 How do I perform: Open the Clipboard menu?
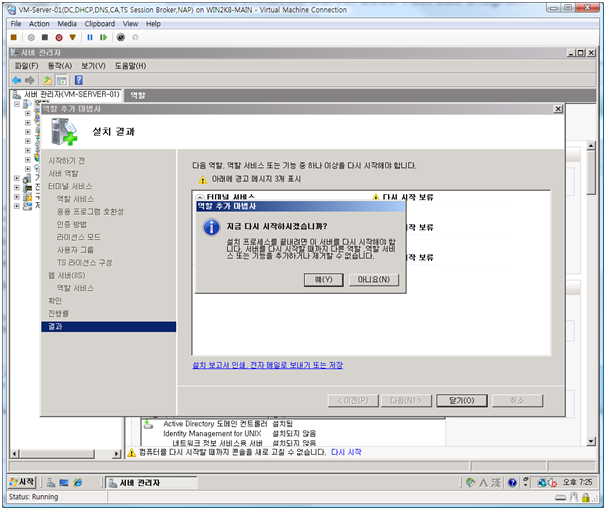click(x=100, y=24)
